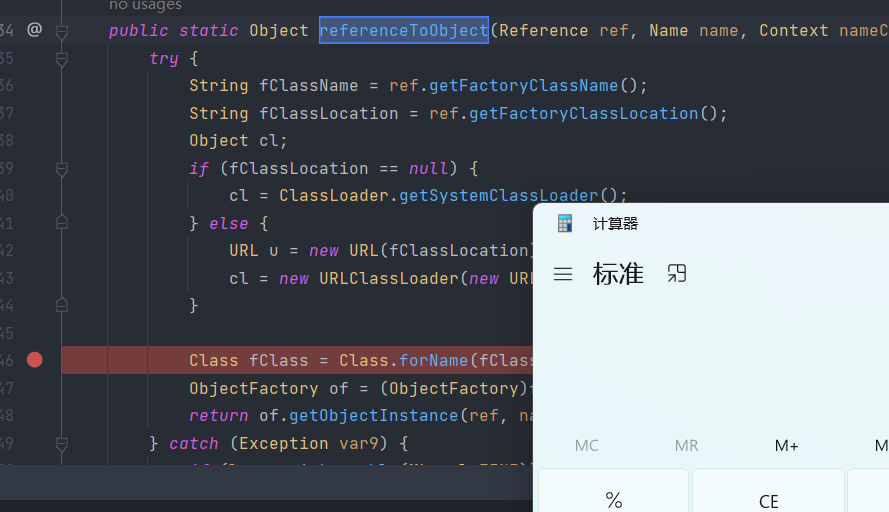Click getFactoryClassName method call in code
This screenshot has height=512, width=889.
click(544, 86)
